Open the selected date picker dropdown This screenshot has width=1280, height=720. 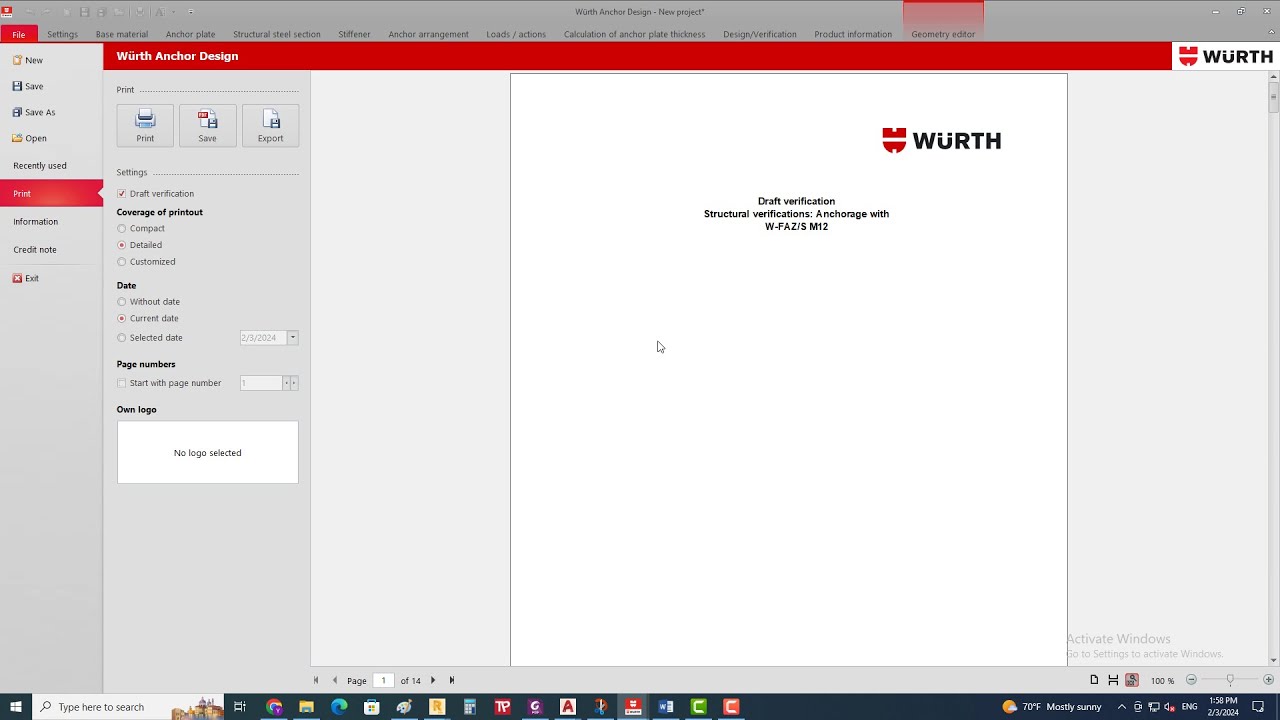pyautogui.click(x=292, y=338)
